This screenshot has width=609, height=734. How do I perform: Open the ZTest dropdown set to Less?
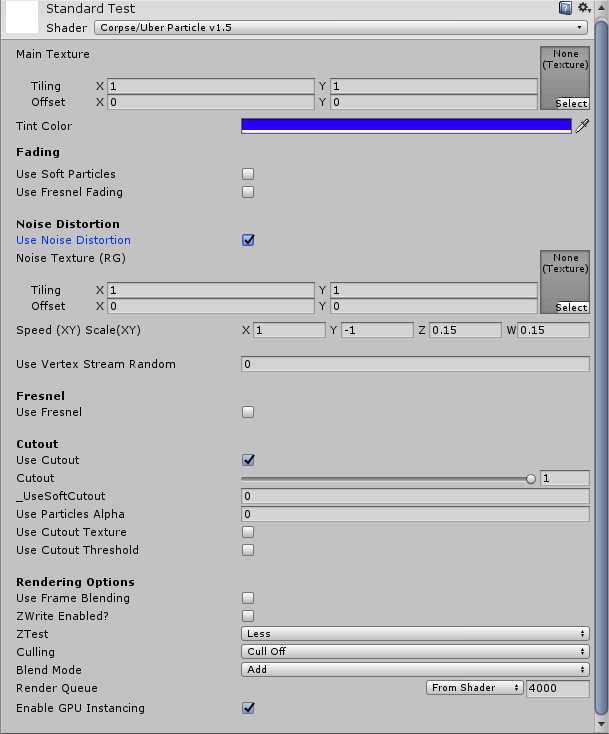415,634
